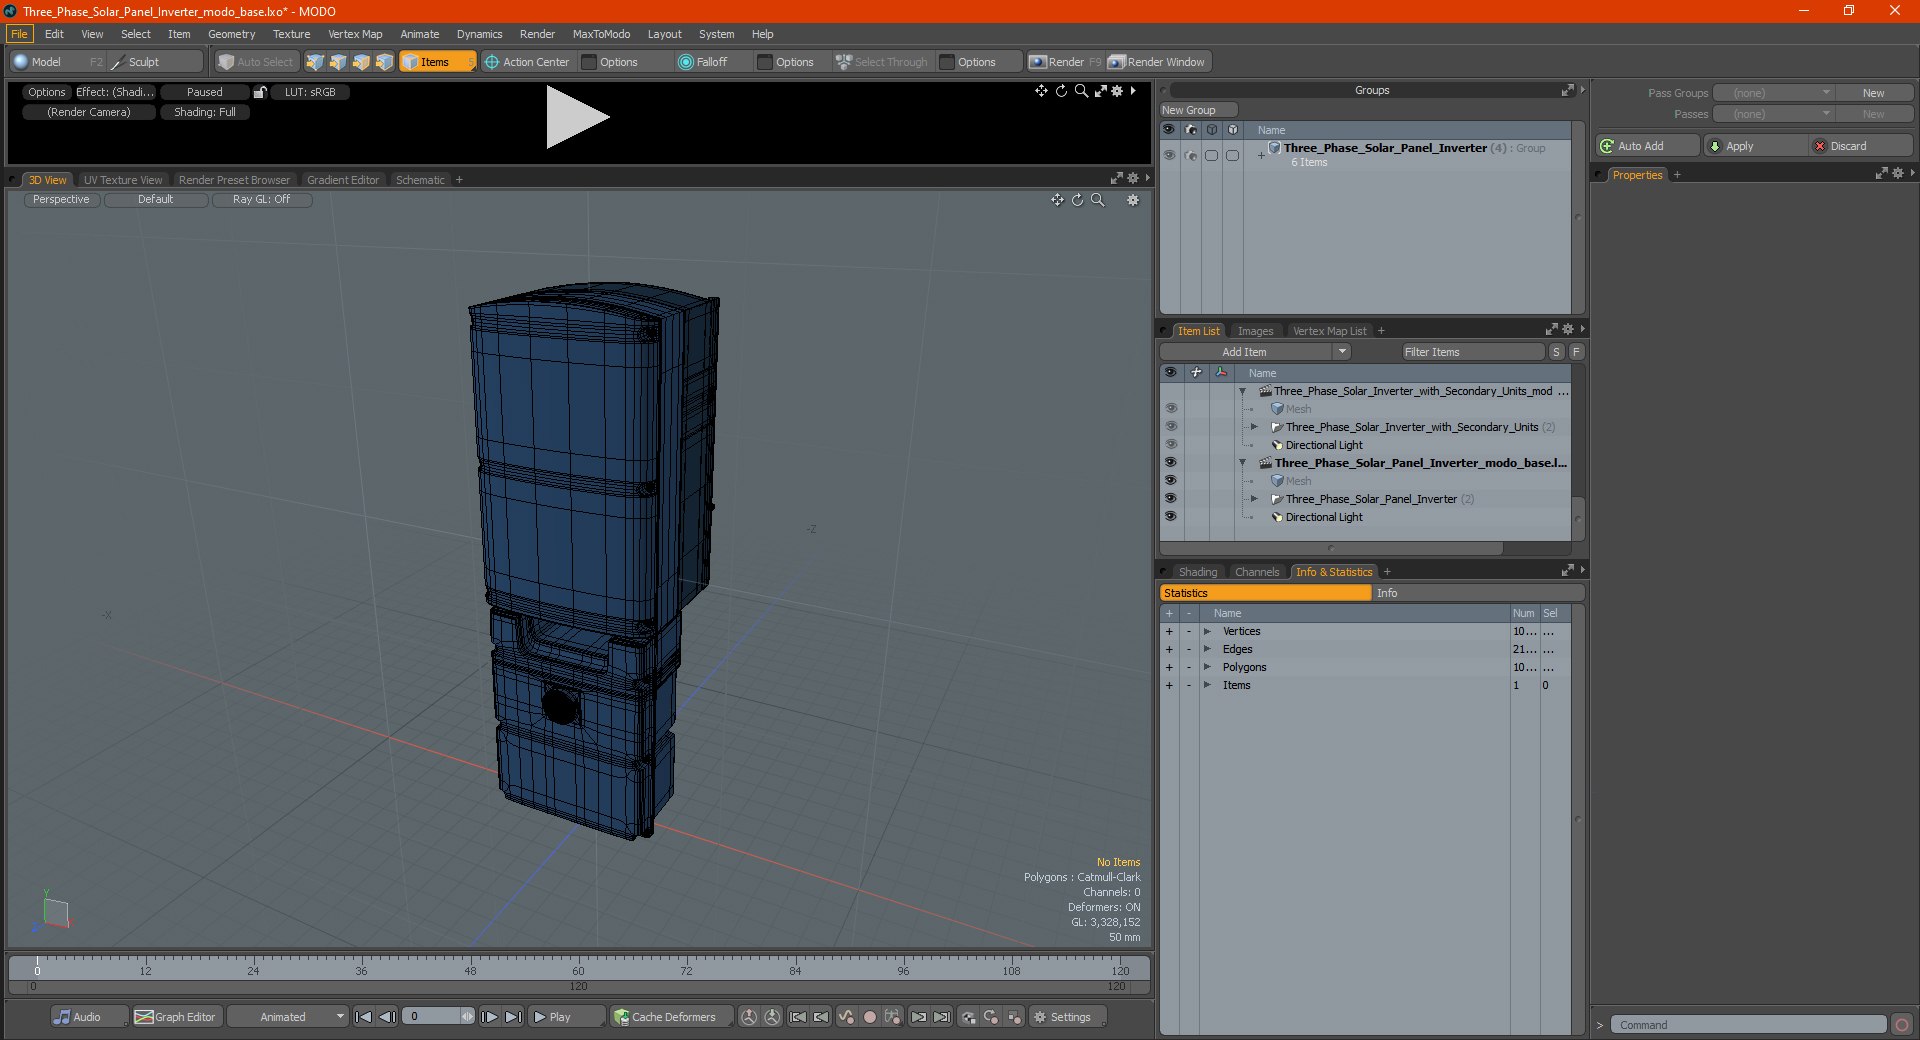Step to next frame
The image size is (1920, 1040).
(x=489, y=1017)
